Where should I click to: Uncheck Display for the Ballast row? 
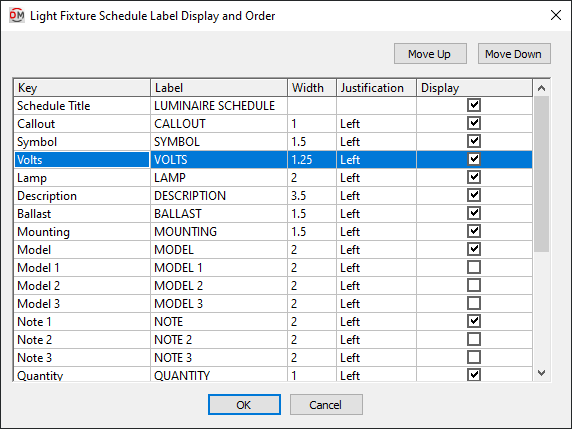(x=474, y=213)
